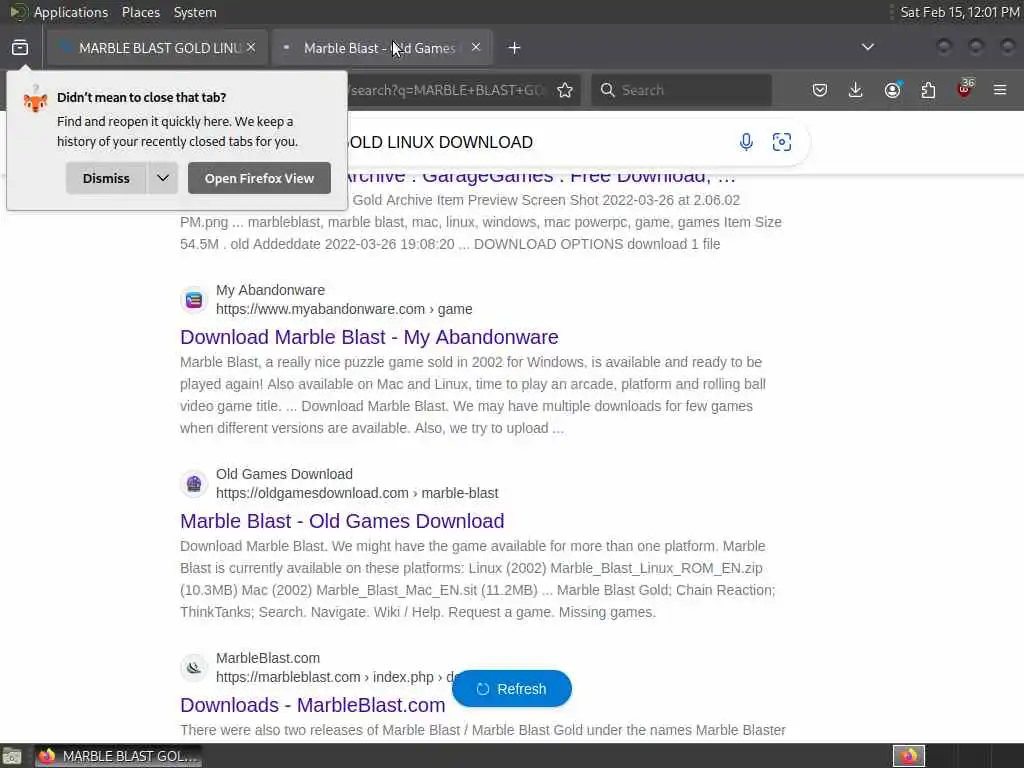
Task: Expand the list all tabs chevron
Action: [x=867, y=47]
